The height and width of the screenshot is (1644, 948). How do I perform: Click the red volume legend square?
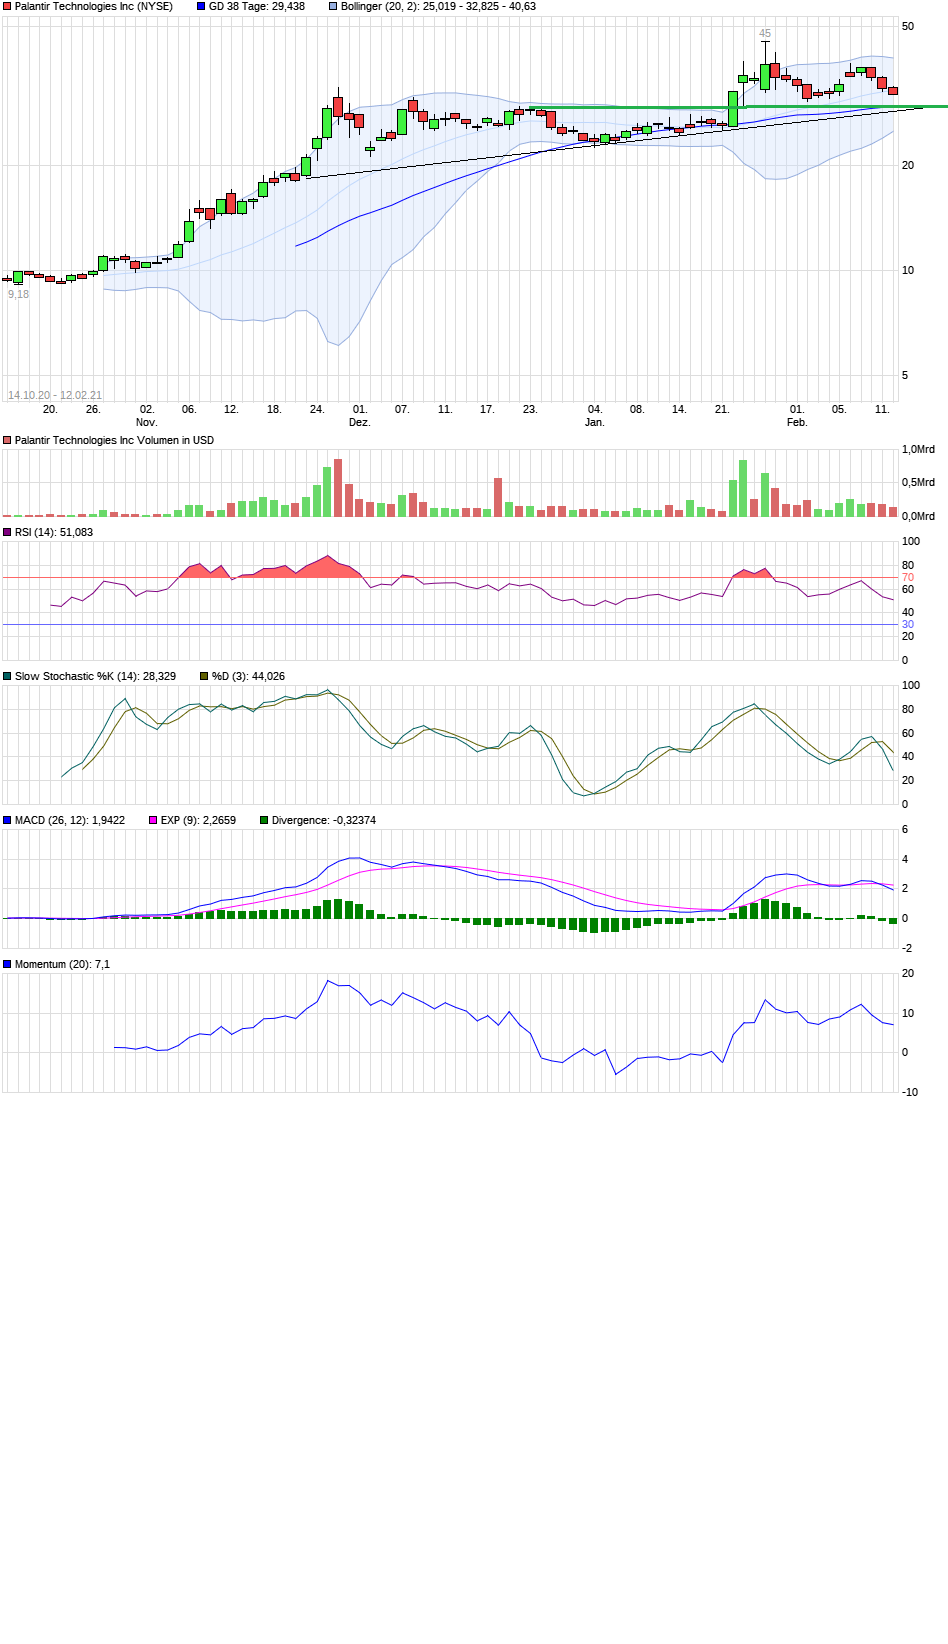[7, 441]
